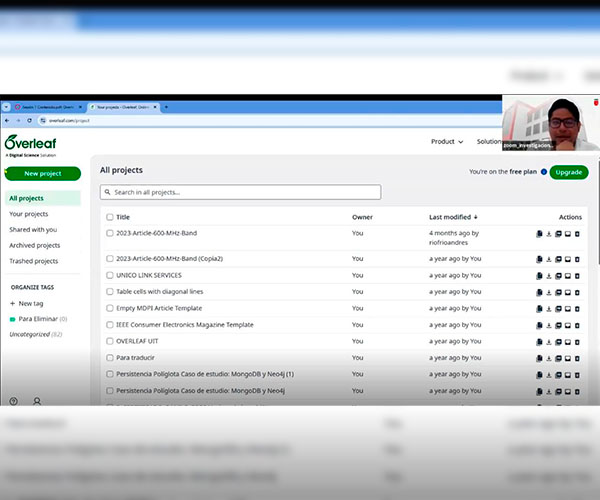Reload the browser page
The width and height of the screenshot is (600, 500).
pyautogui.click(x=29, y=121)
